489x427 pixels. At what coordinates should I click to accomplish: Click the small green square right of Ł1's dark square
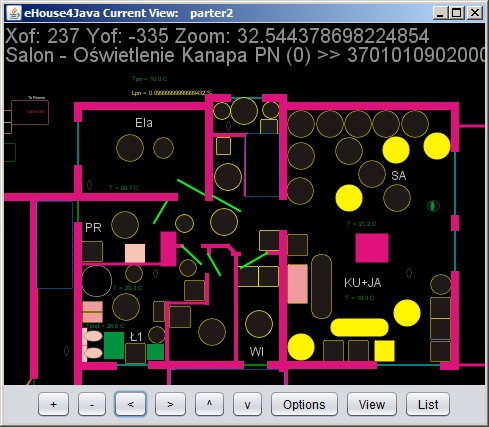click(x=155, y=352)
